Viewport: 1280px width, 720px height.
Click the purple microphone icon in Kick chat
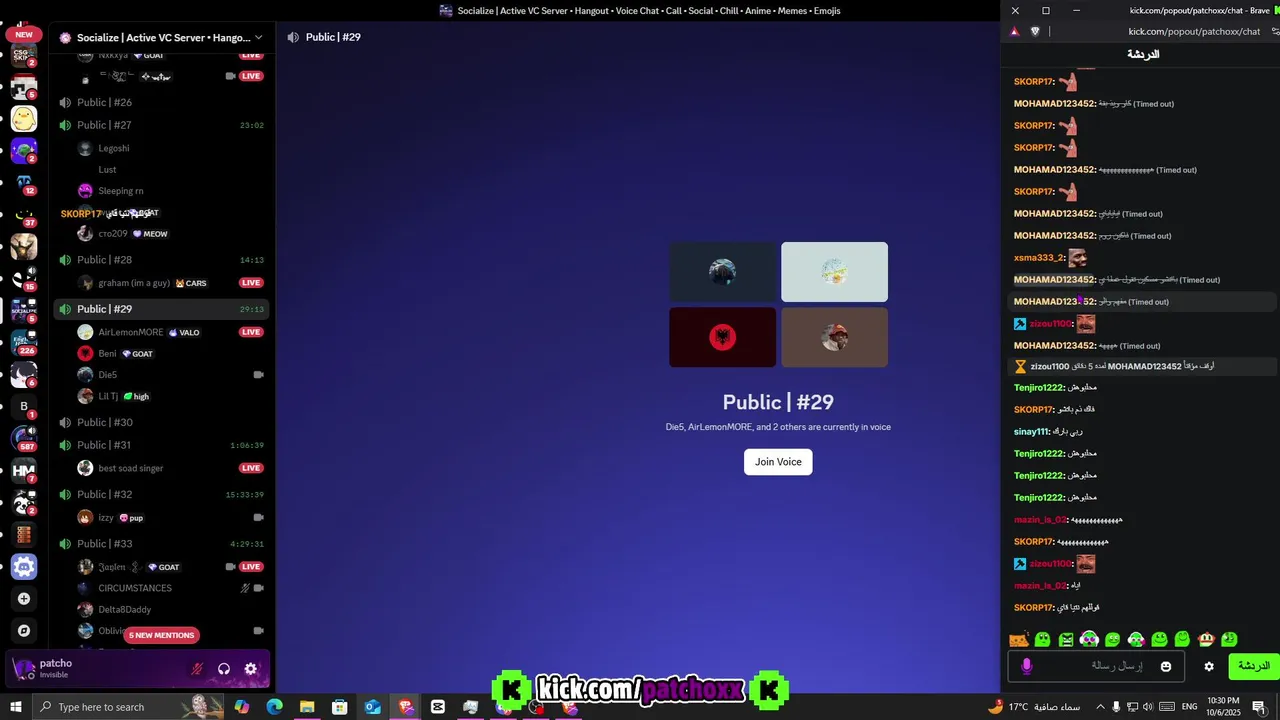click(x=1026, y=666)
